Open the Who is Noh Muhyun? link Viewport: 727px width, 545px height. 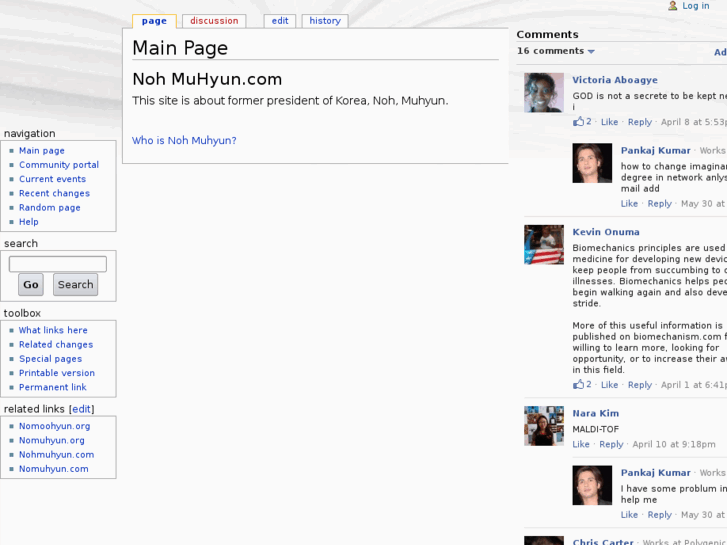coord(184,141)
